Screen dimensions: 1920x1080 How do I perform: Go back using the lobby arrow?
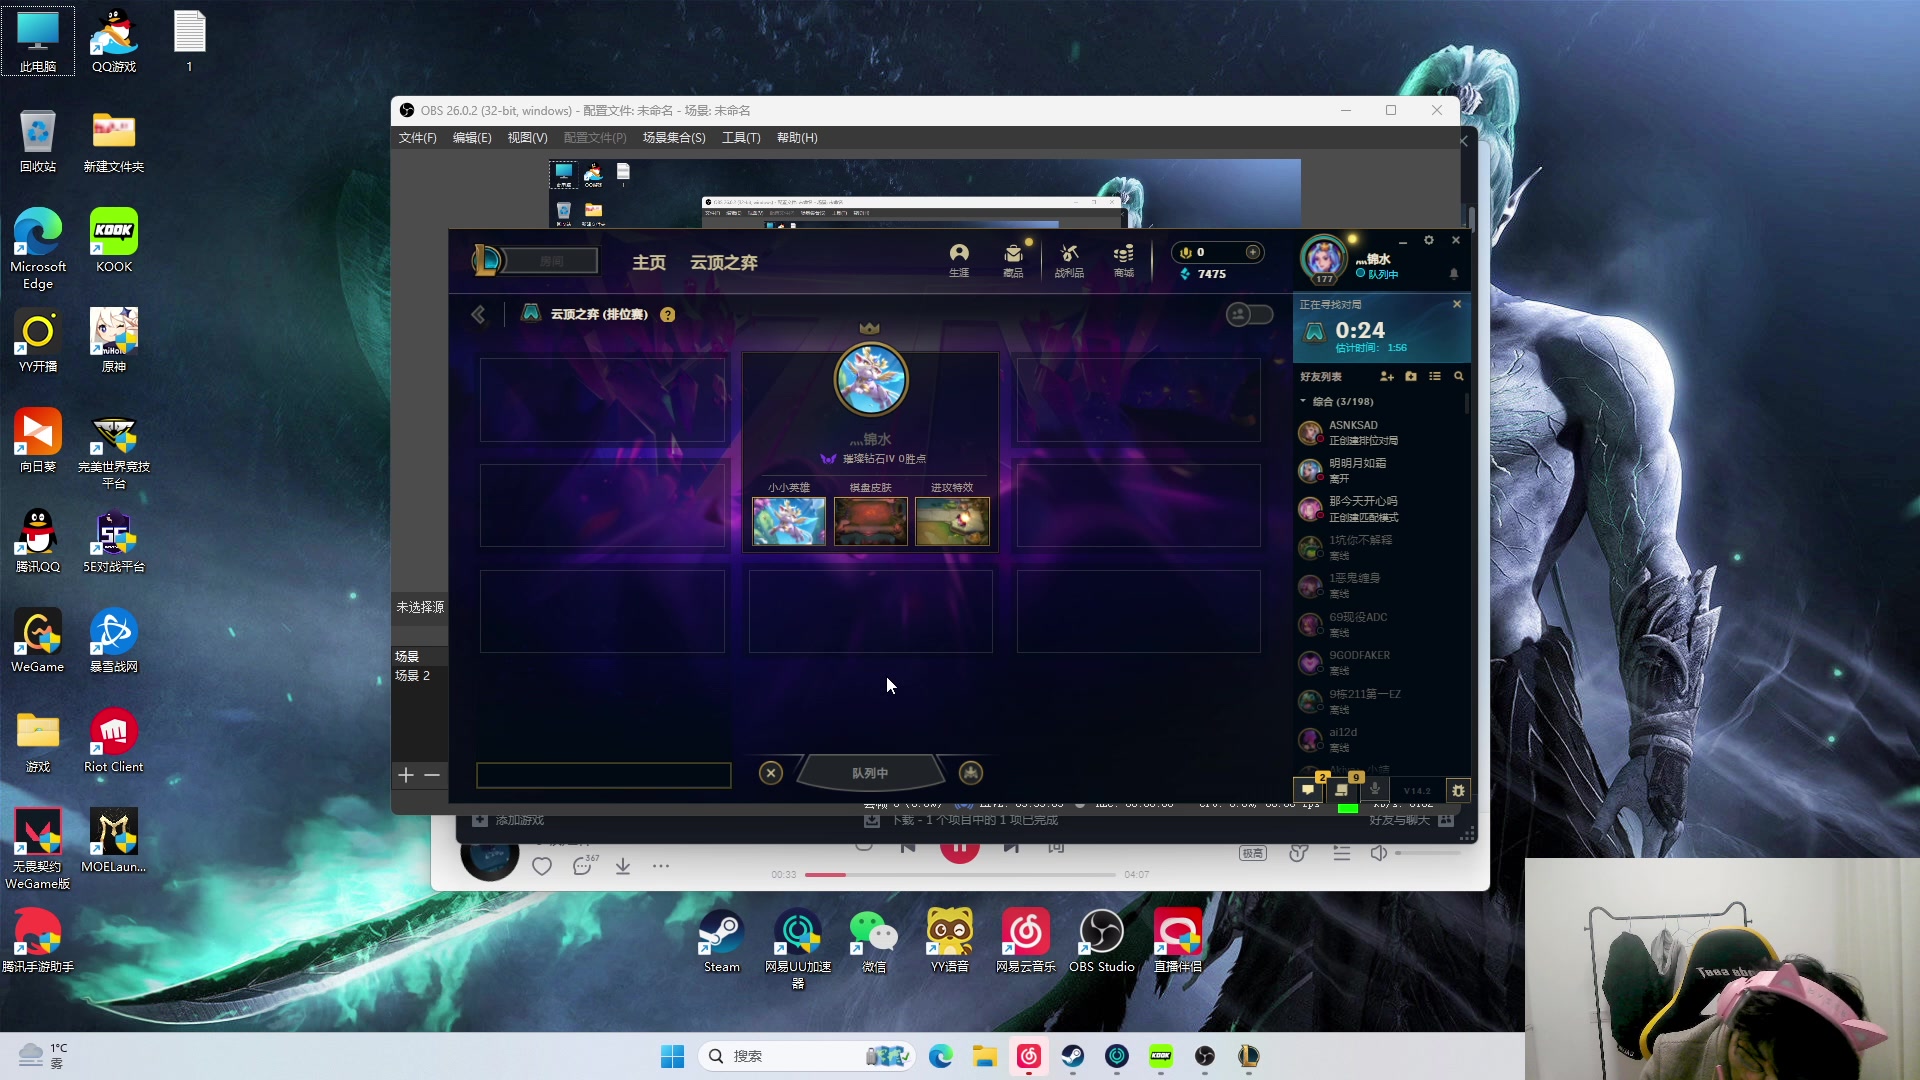pyautogui.click(x=478, y=314)
